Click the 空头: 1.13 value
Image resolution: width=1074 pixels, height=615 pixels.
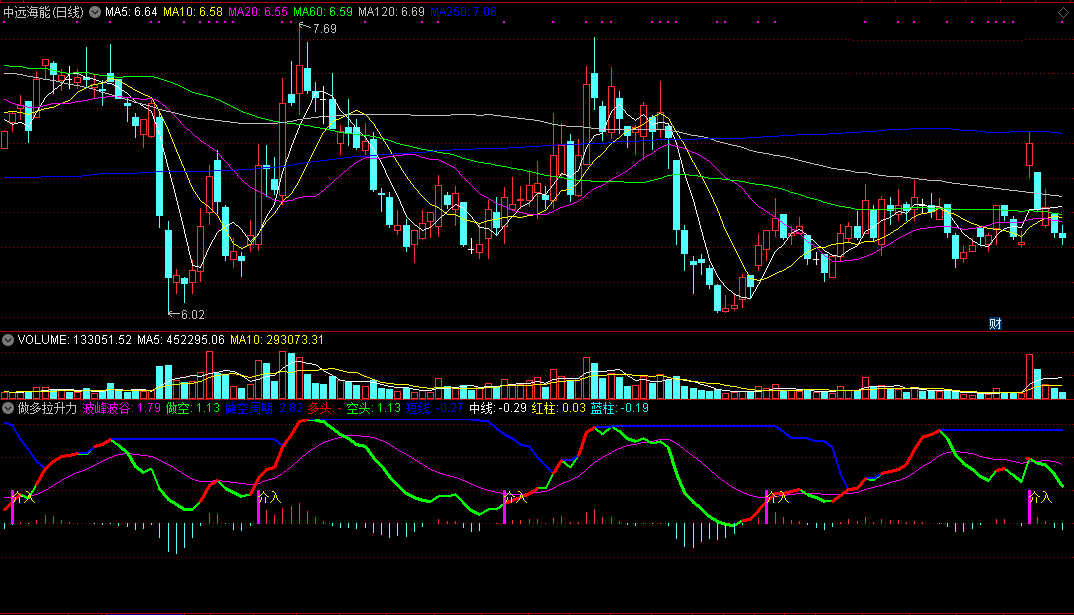tap(373, 408)
